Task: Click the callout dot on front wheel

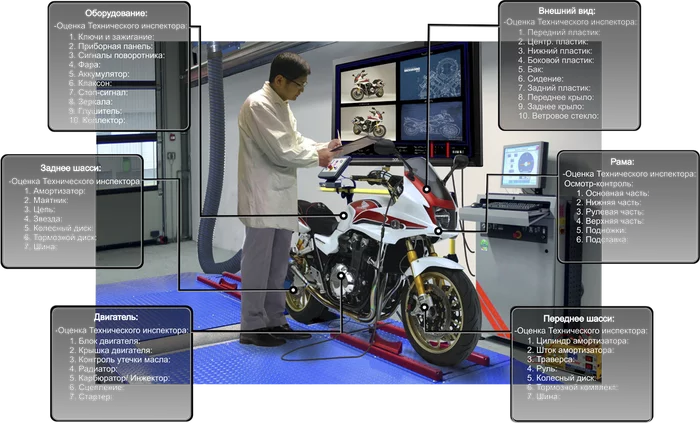Action: pos(425,307)
